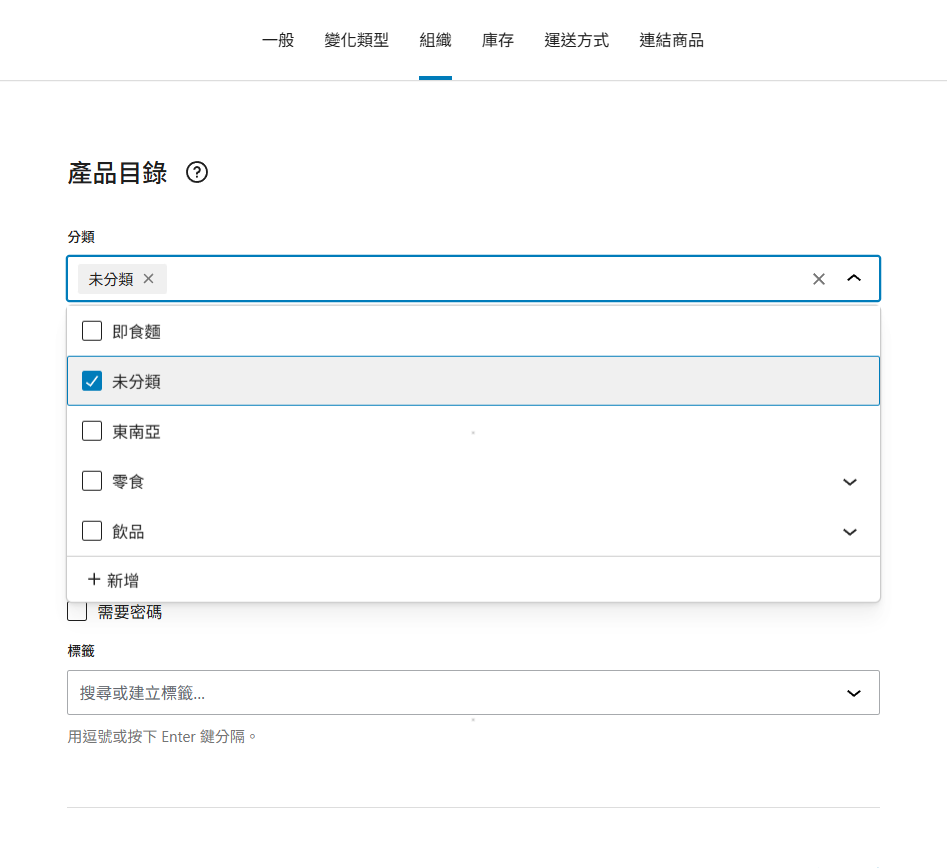Remove the 未分類 chip from category field
This screenshot has height=868, width=947.
click(149, 279)
